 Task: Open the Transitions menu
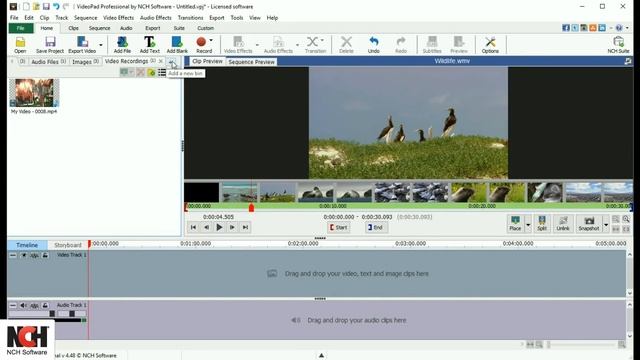(x=190, y=18)
